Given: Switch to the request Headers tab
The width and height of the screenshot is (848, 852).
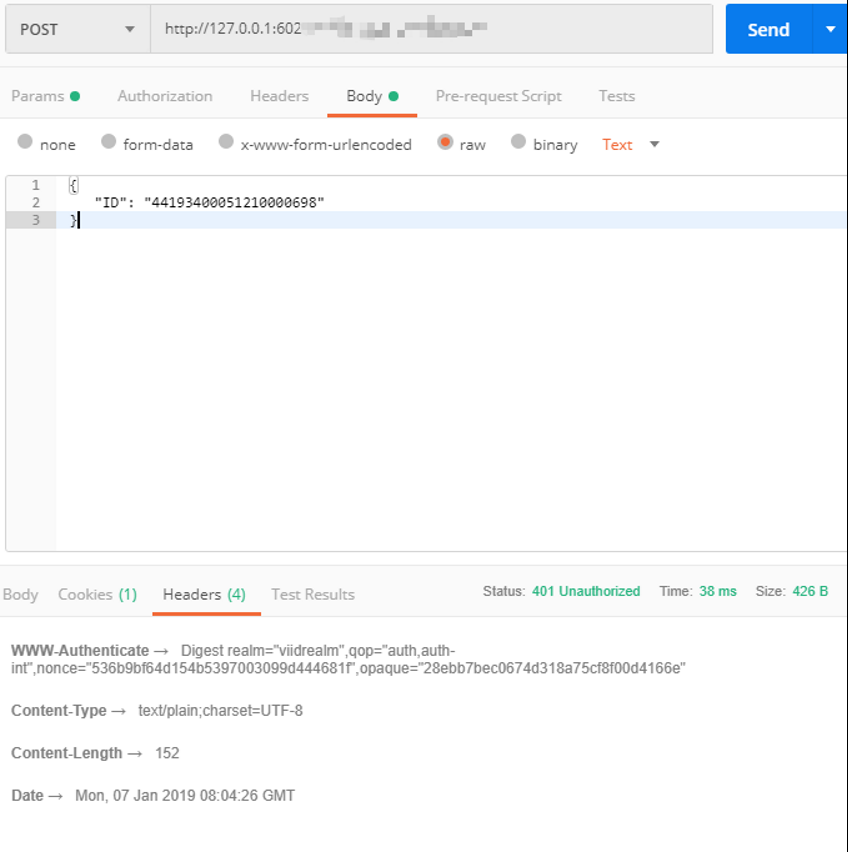Looking at the screenshot, I should coord(278,96).
